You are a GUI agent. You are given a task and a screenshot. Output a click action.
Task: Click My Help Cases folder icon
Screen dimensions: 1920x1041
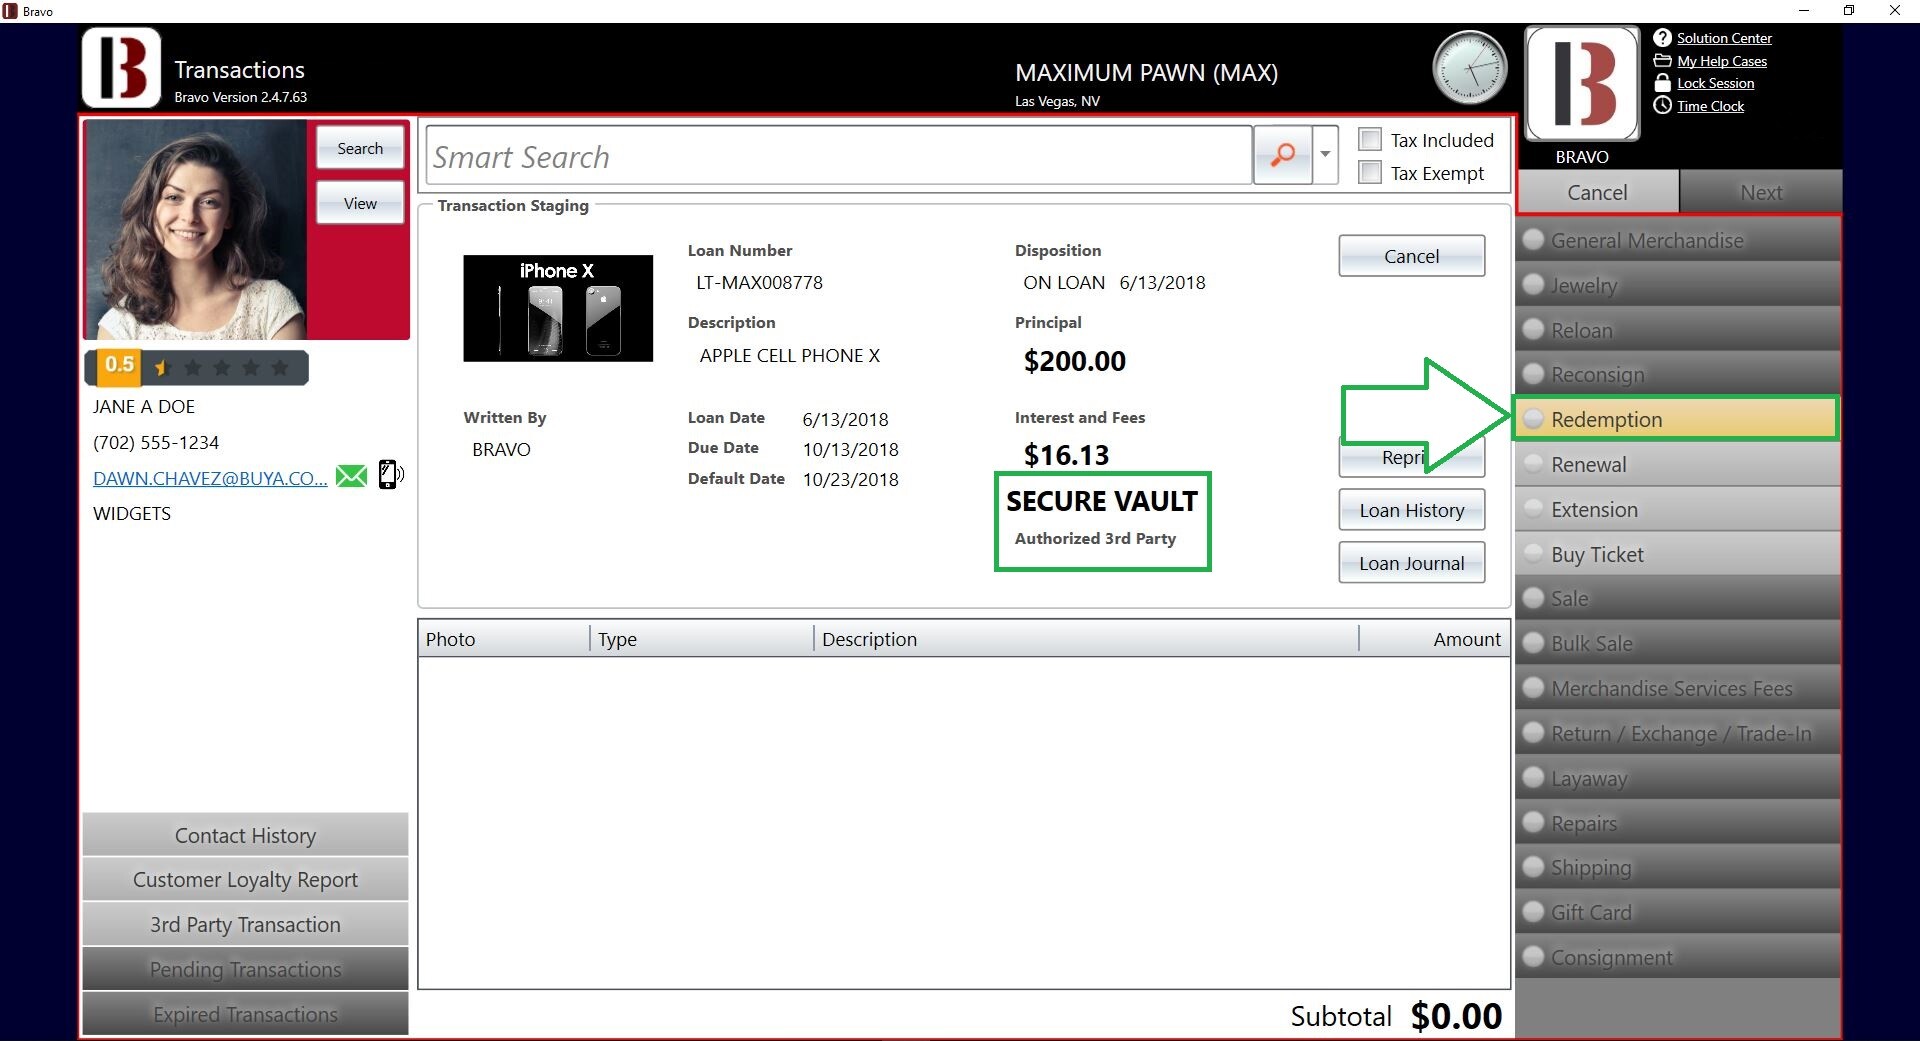coord(1662,61)
